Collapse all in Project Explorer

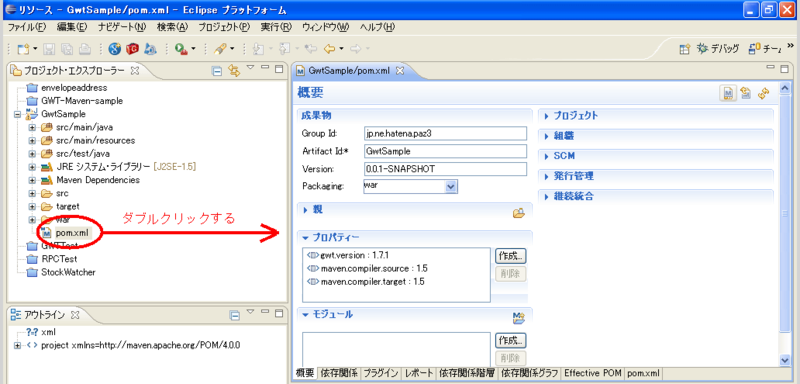217,71
